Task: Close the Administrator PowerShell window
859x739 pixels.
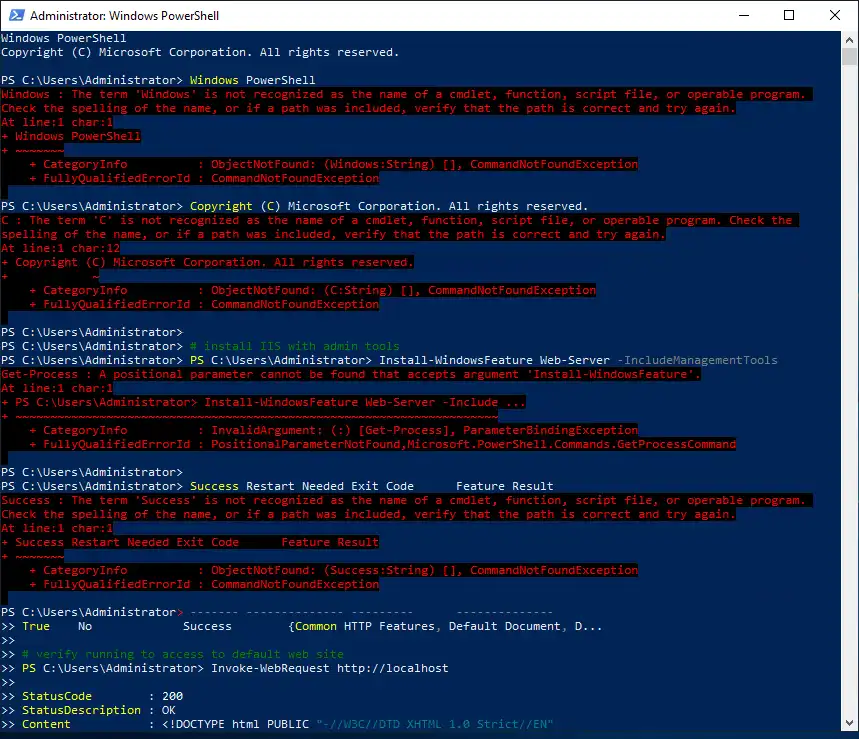Action: pos(834,15)
